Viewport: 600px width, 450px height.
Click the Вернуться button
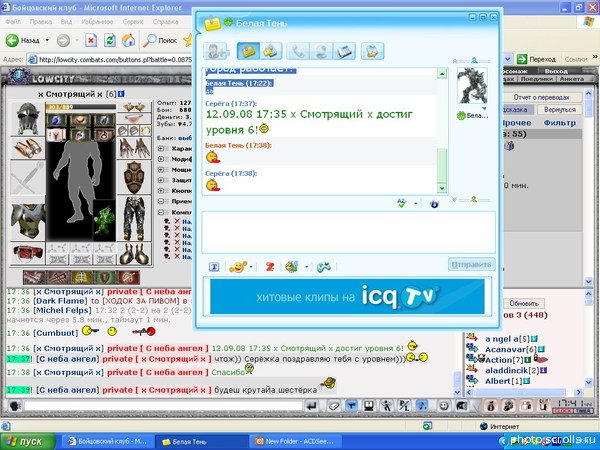(x=559, y=110)
